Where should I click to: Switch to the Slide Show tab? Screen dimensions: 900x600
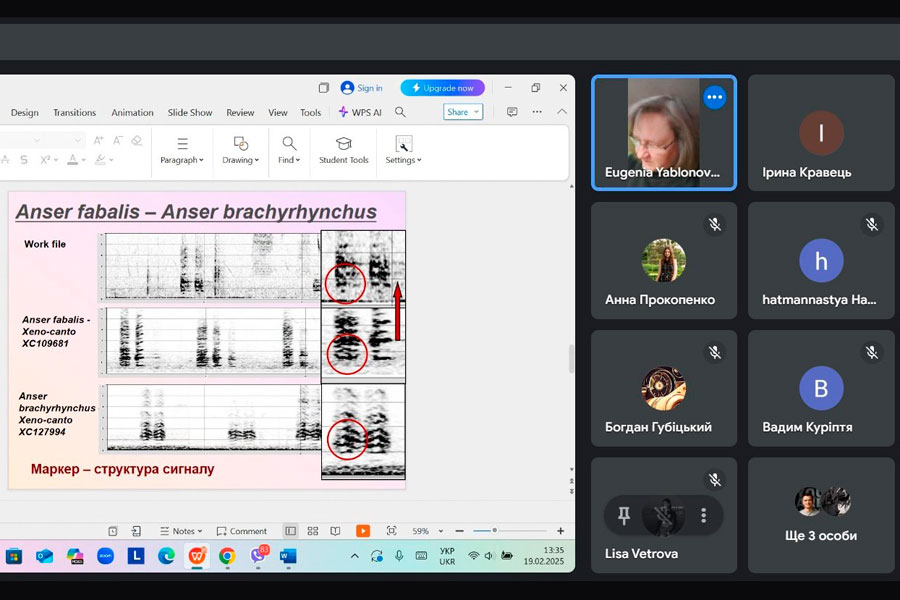click(x=190, y=113)
